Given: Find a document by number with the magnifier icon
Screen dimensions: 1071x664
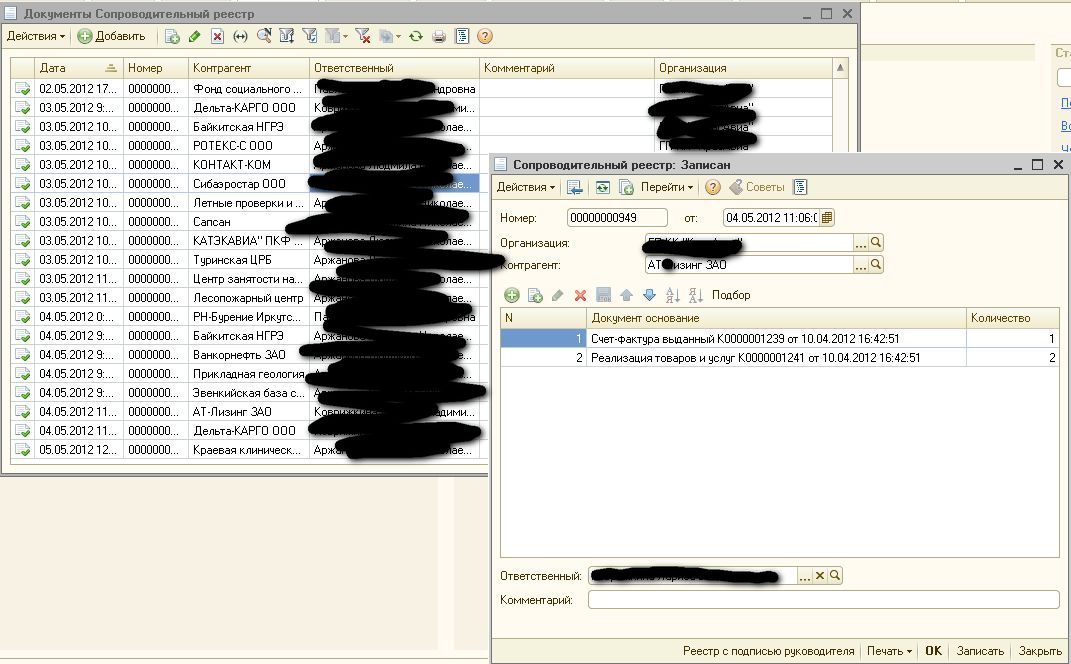Looking at the screenshot, I should pos(264,36).
